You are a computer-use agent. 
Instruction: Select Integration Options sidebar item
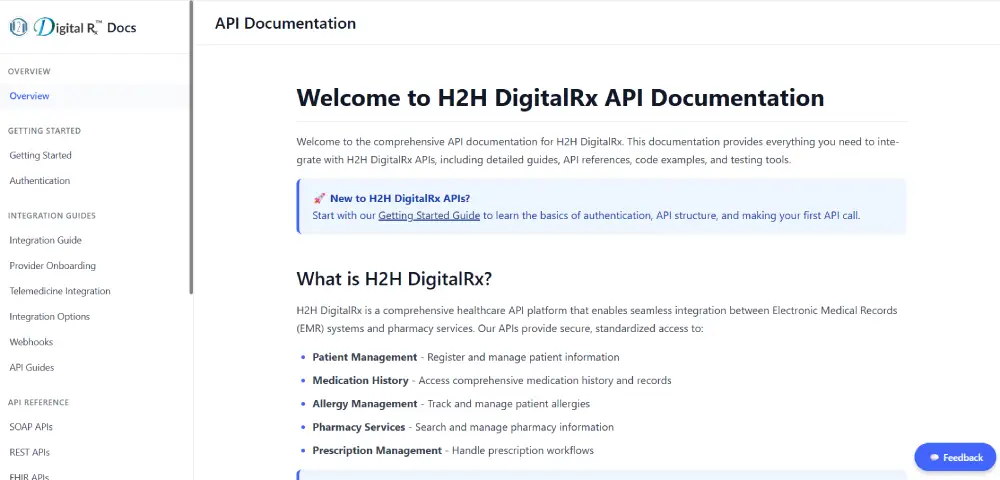50,317
